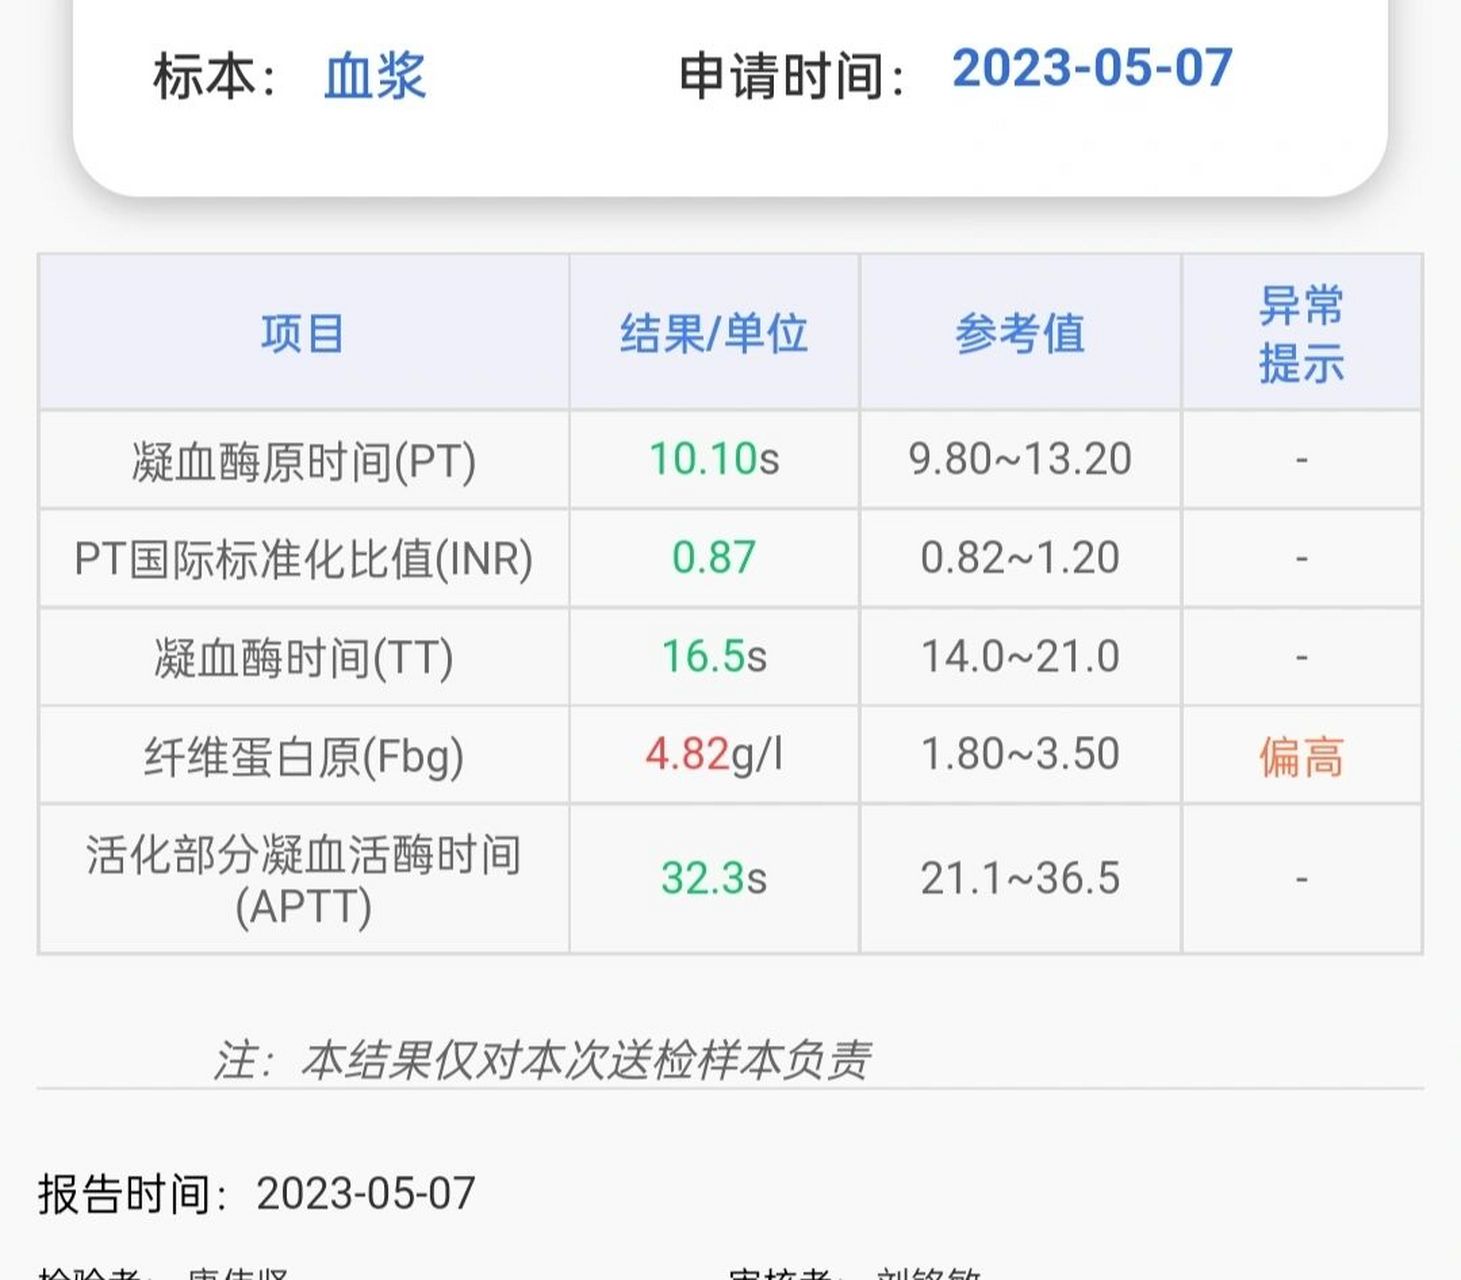Screen dimensions: 1461x1280
Task: Select the PT reference range 9.80~13.20
Action: point(1020,459)
